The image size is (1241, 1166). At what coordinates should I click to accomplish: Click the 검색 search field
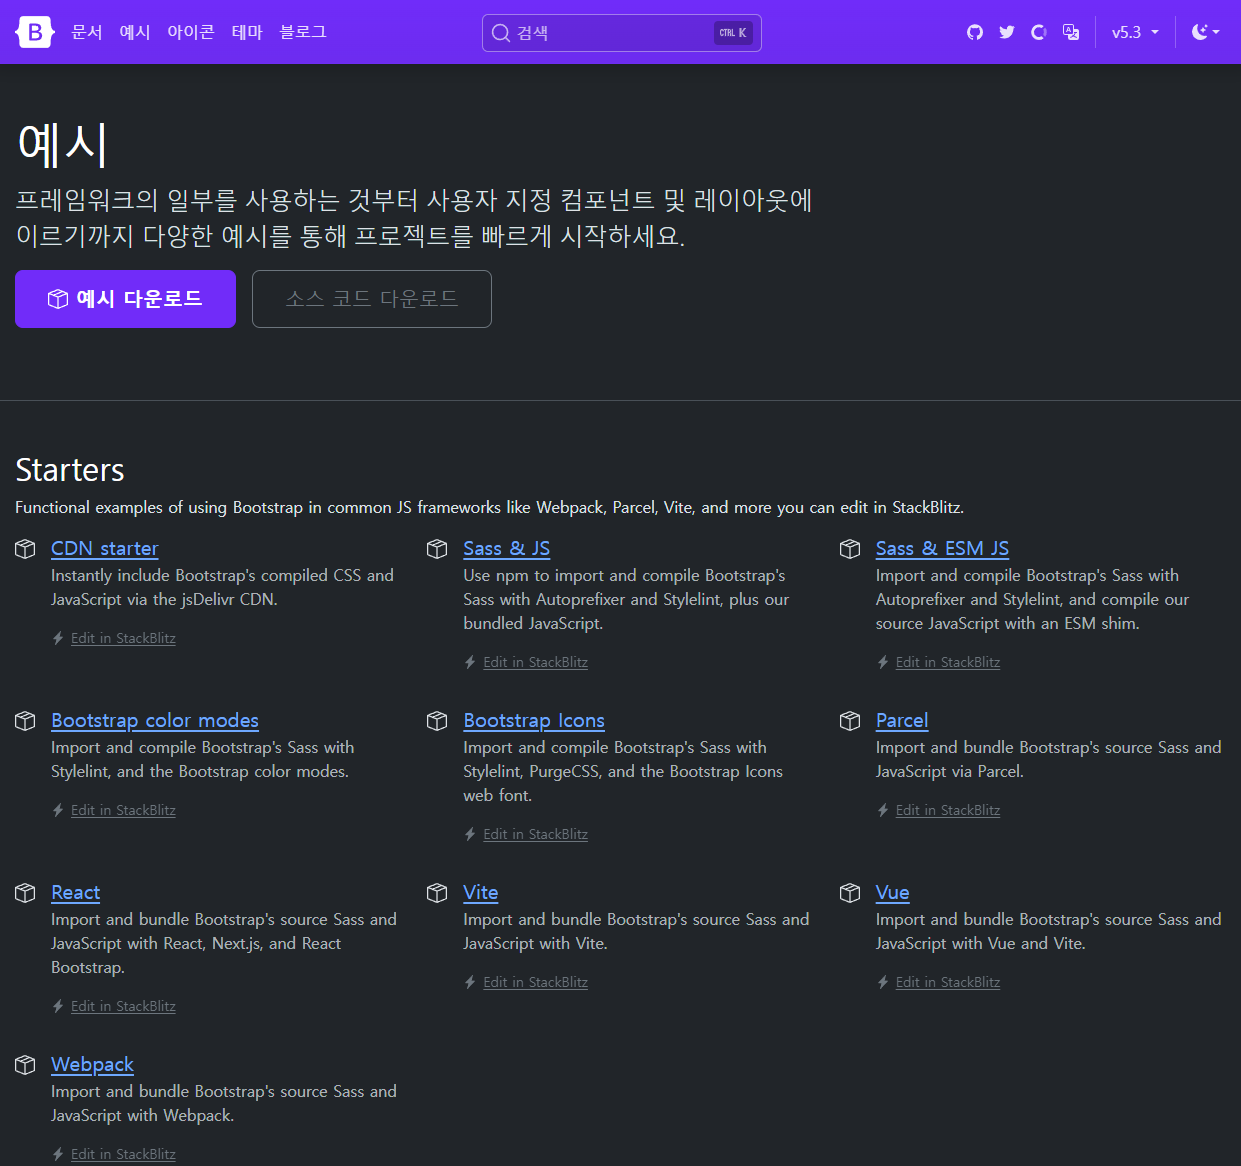point(621,32)
